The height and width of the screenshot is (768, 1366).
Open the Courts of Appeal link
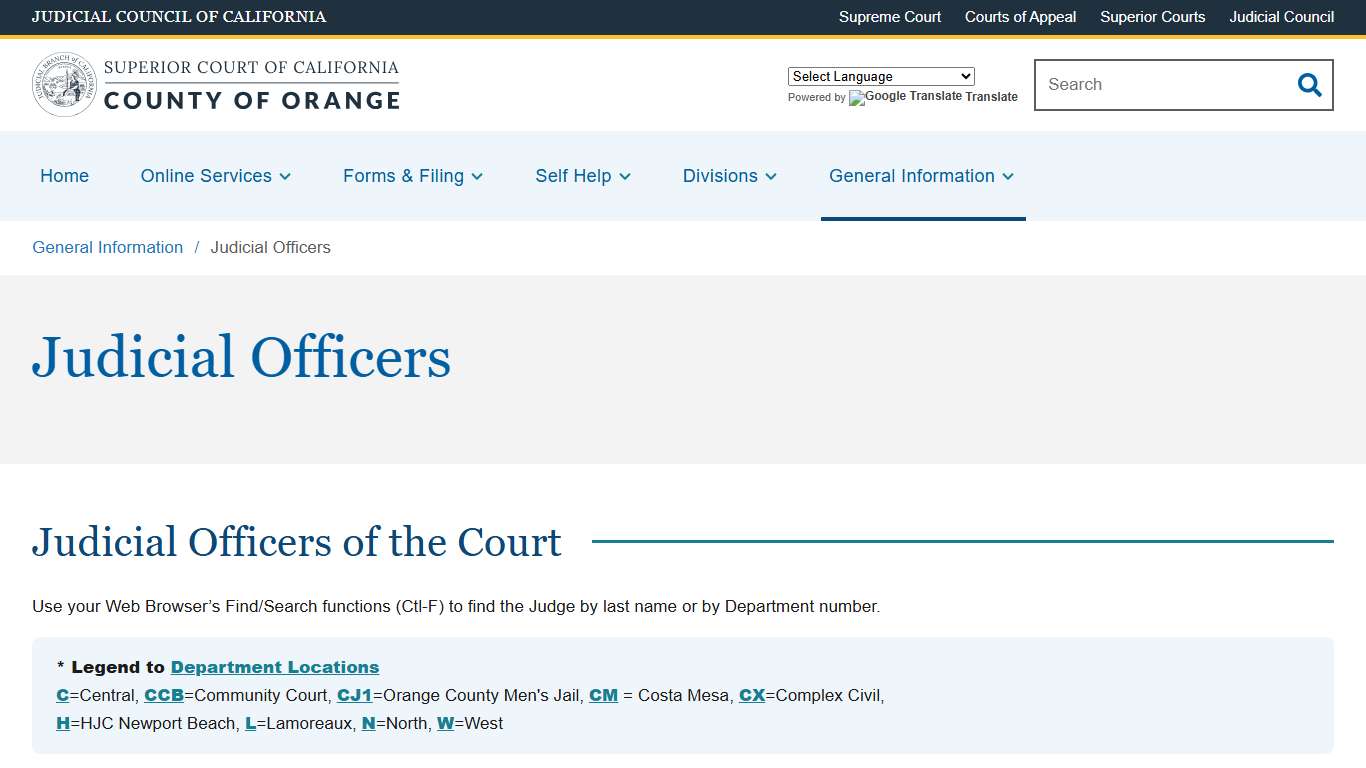1020,17
